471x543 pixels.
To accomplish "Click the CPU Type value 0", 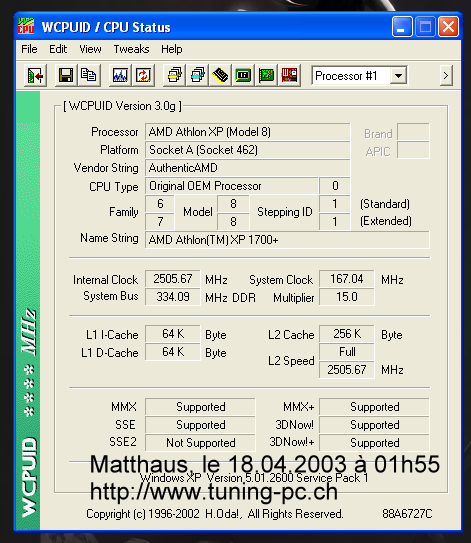I will point(335,186).
